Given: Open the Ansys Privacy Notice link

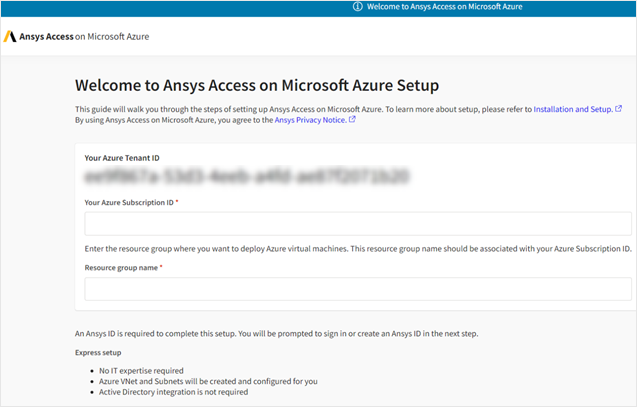Looking at the screenshot, I should [310, 120].
